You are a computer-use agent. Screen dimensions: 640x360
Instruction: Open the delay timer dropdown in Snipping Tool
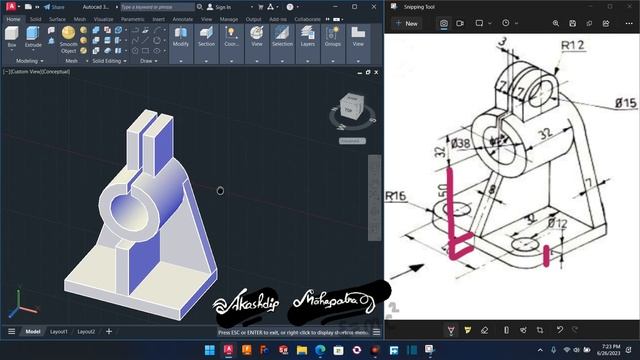(516, 23)
